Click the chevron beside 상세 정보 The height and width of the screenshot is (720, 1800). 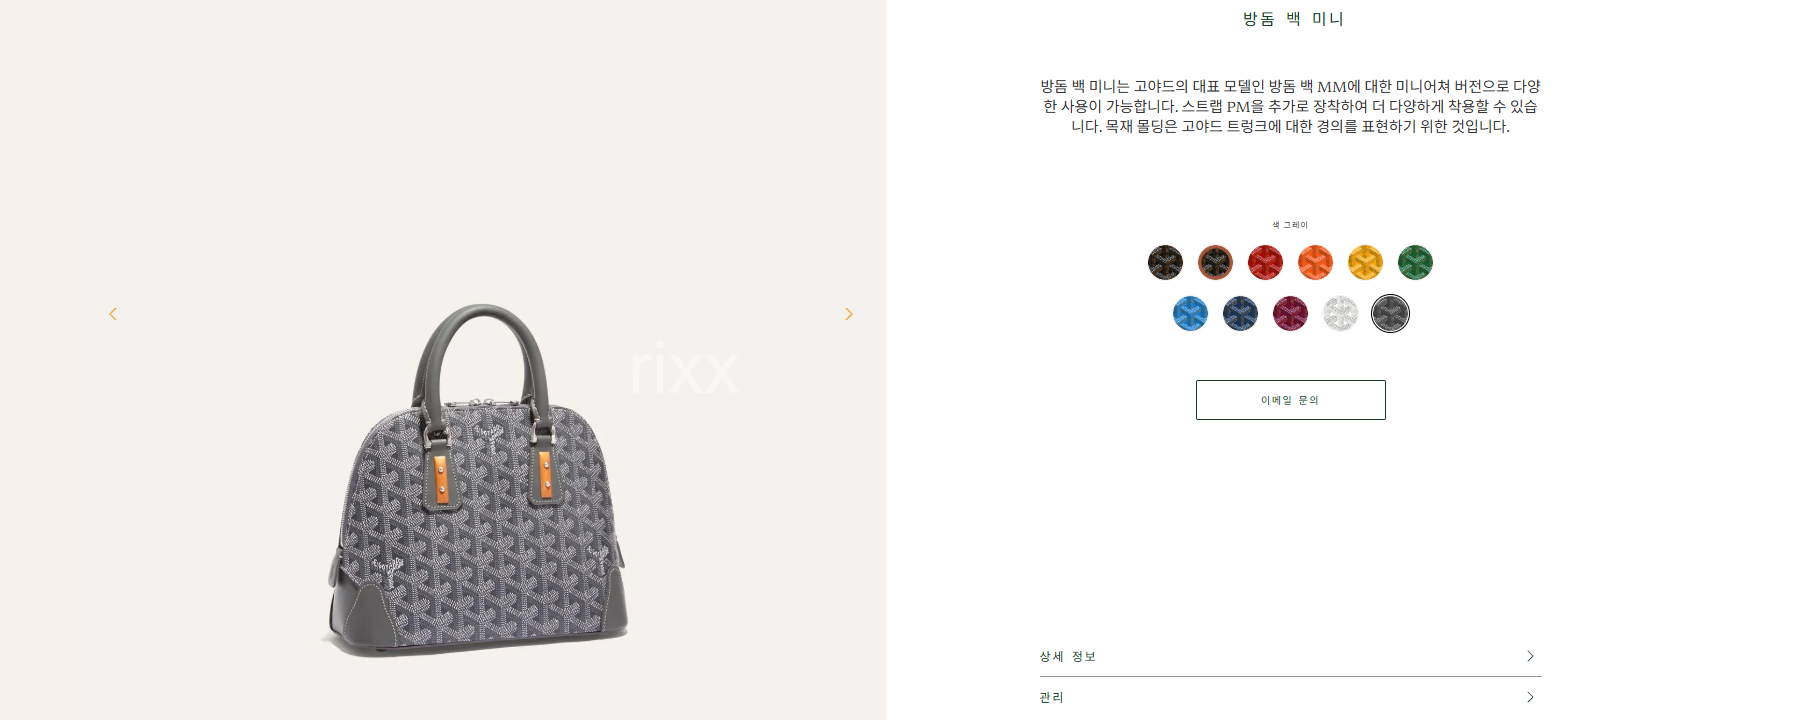click(1530, 656)
